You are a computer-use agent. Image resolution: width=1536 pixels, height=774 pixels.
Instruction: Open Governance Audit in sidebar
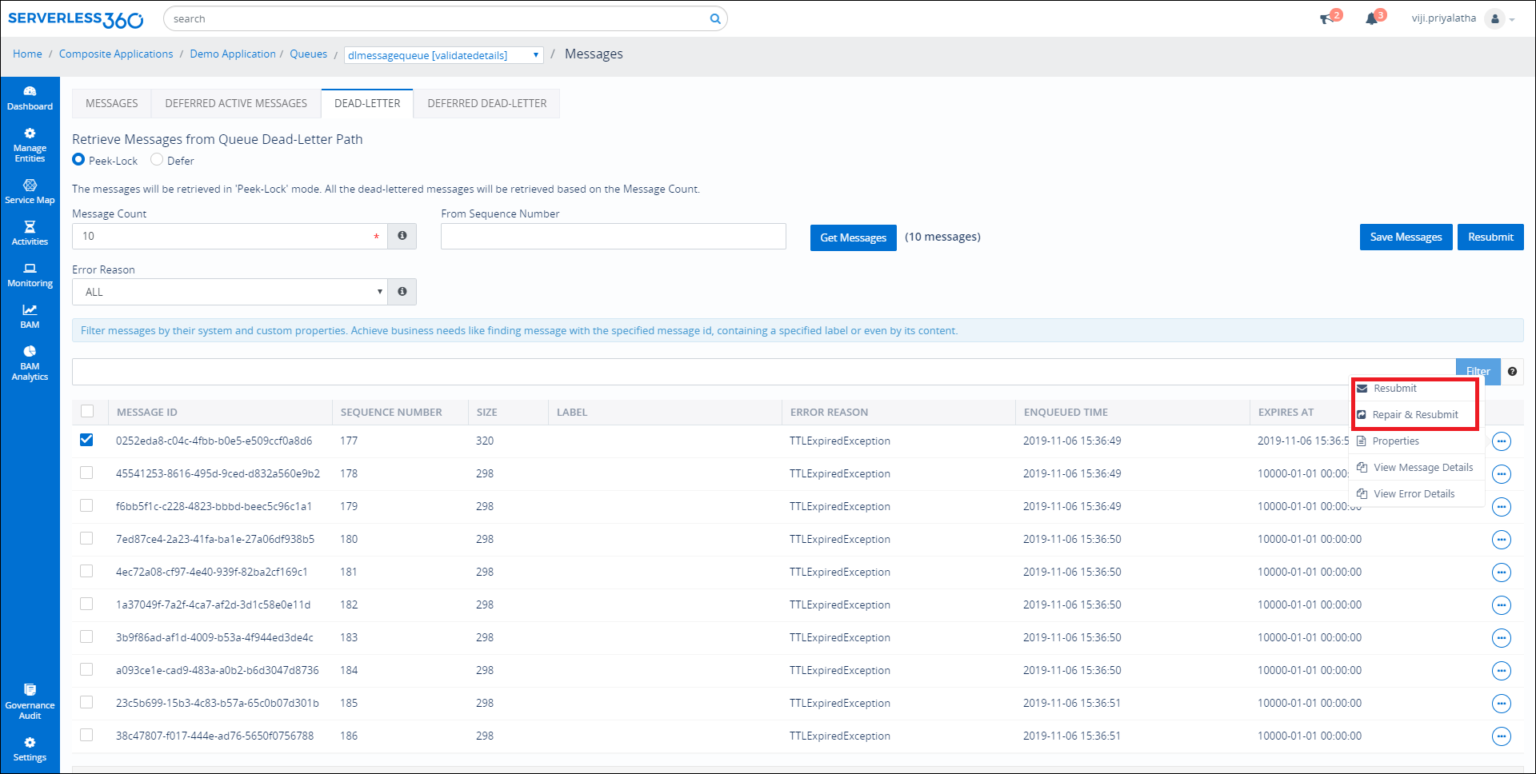(x=29, y=702)
